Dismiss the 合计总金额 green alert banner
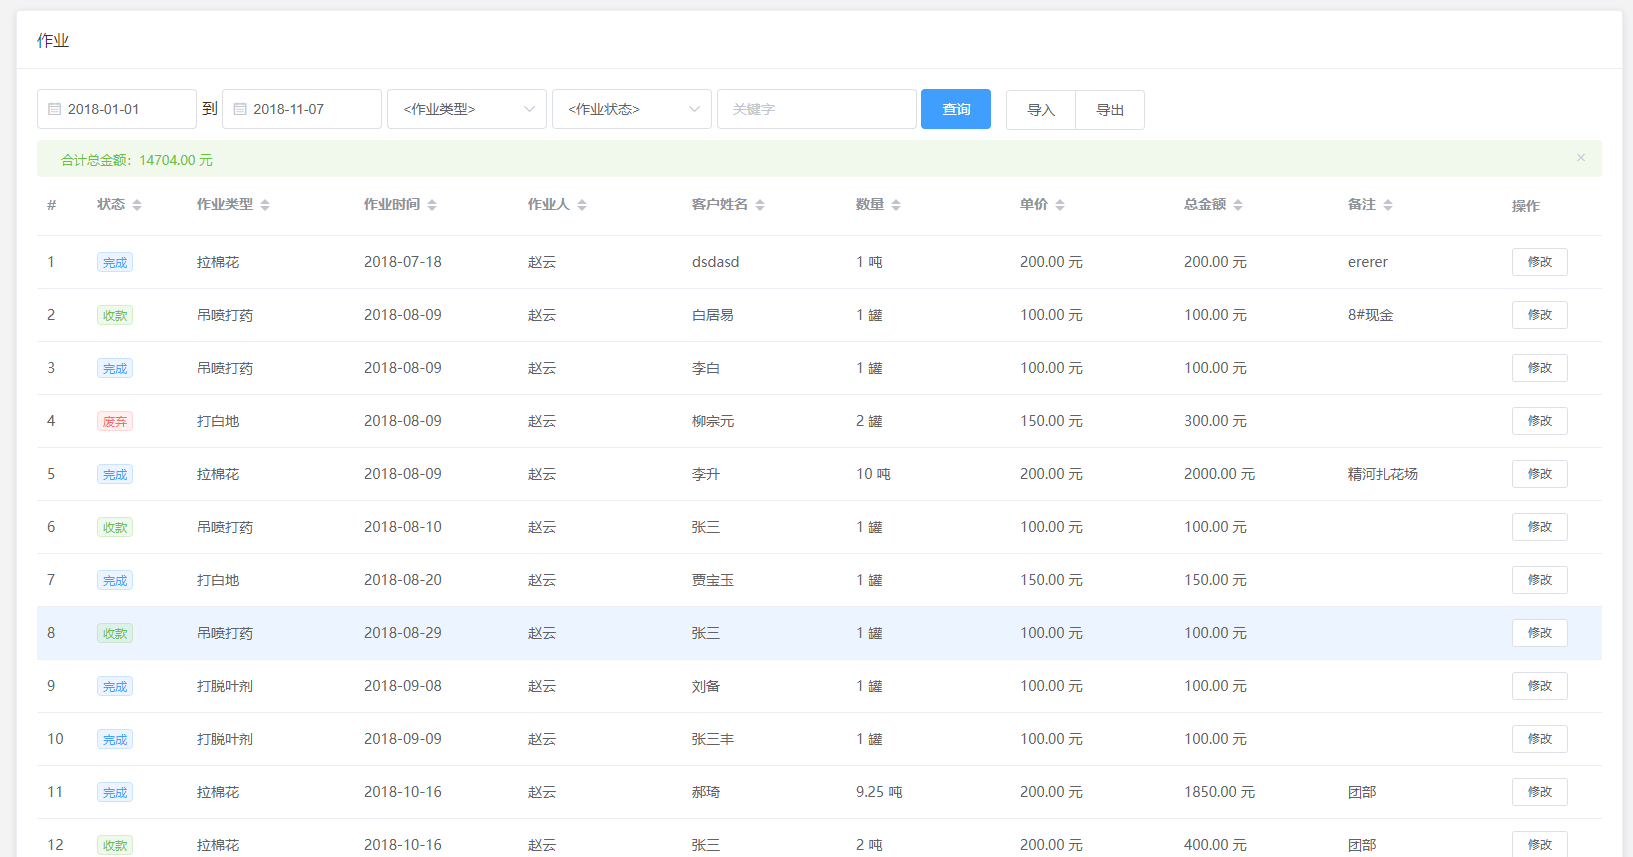Image resolution: width=1633 pixels, height=857 pixels. (1581, 158)
